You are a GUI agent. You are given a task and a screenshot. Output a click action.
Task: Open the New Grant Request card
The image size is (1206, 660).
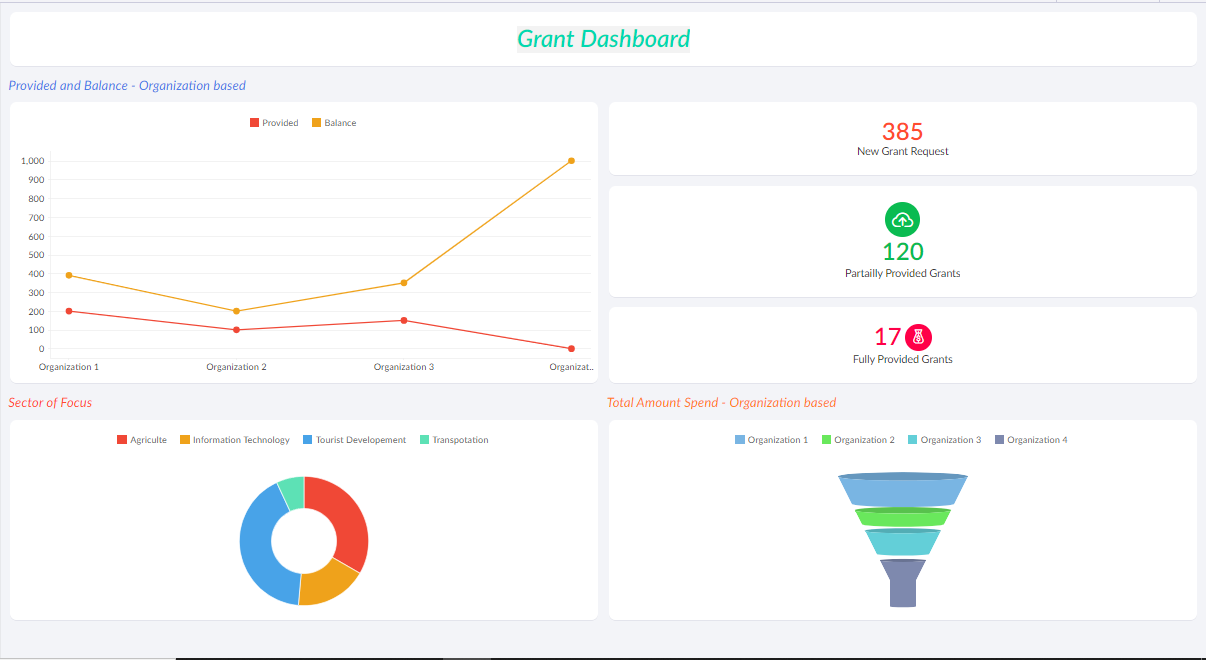click(x=902, y=138)
